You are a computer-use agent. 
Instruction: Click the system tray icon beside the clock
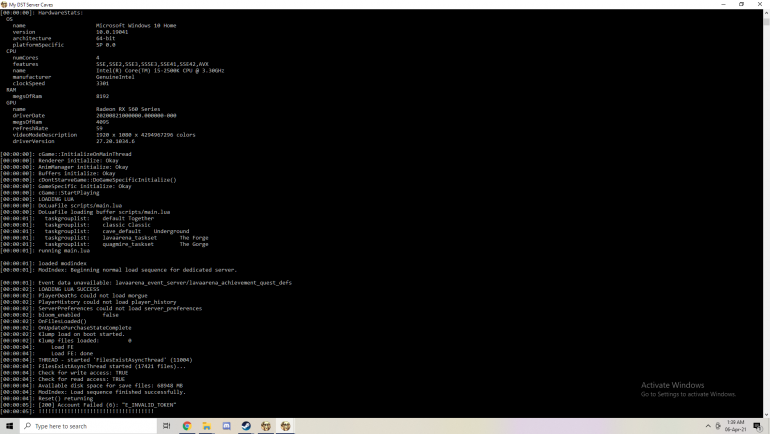click(x=718, y=426)
